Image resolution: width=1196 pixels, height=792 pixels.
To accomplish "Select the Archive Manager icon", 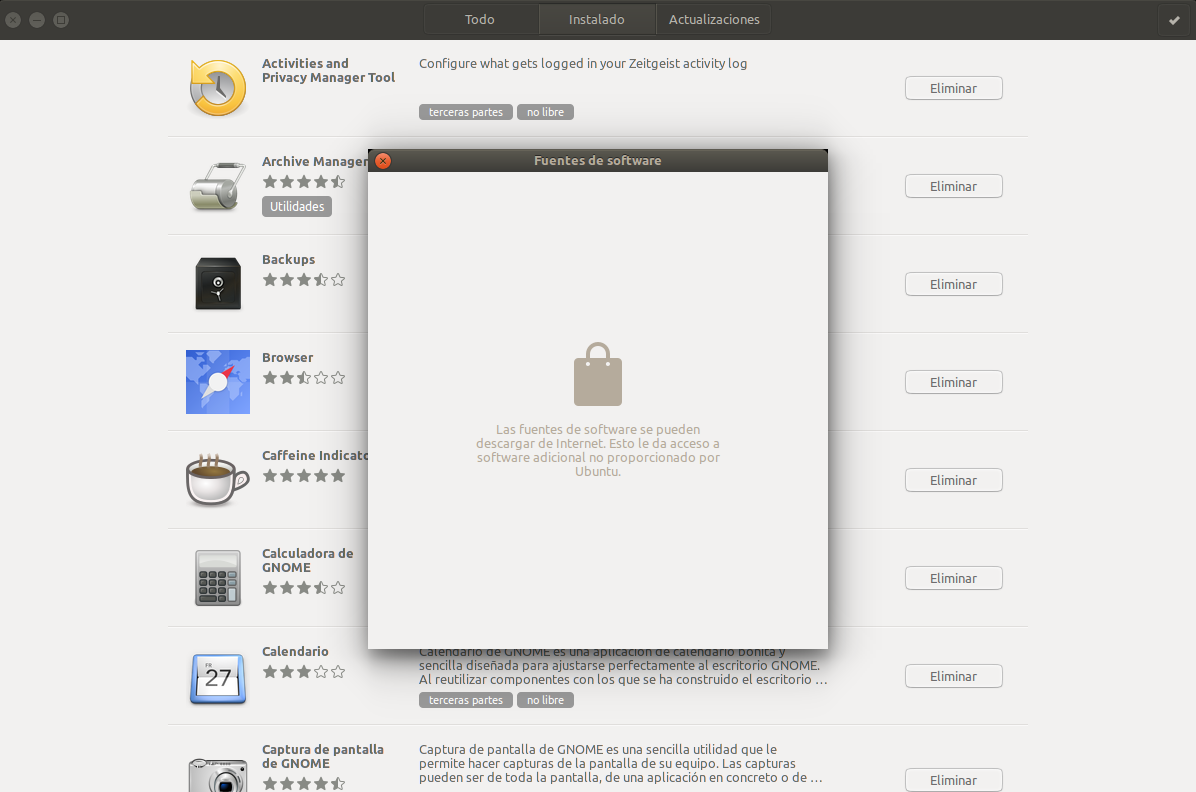I will point(217,186).
